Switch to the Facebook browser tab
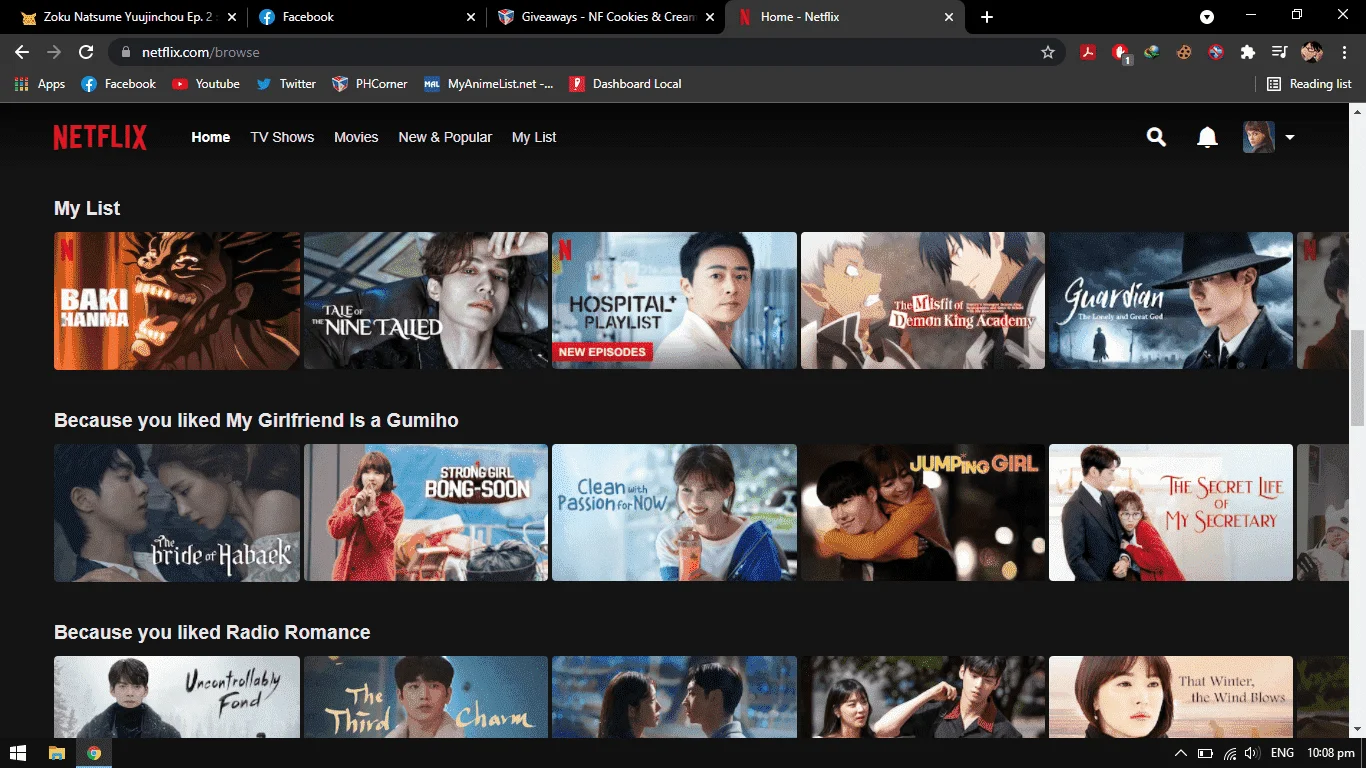This screenshot has height=768, width=1366. [365, 17]
